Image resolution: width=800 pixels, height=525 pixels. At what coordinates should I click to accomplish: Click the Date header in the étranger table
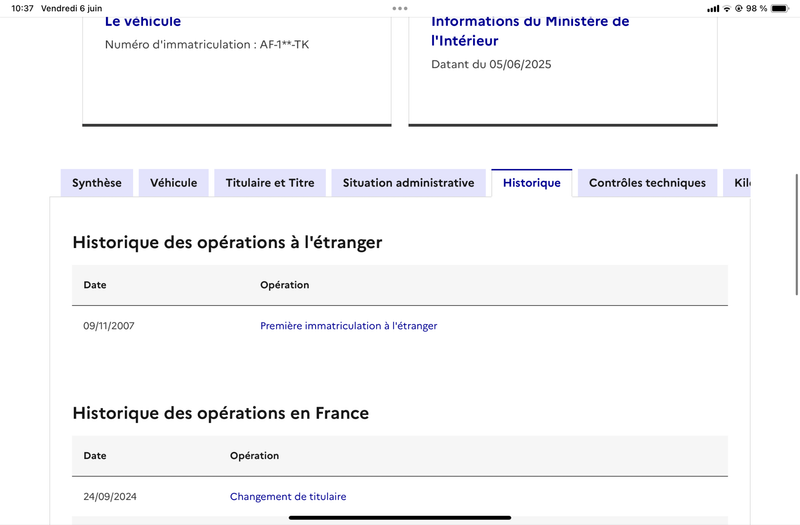(95, 285)
